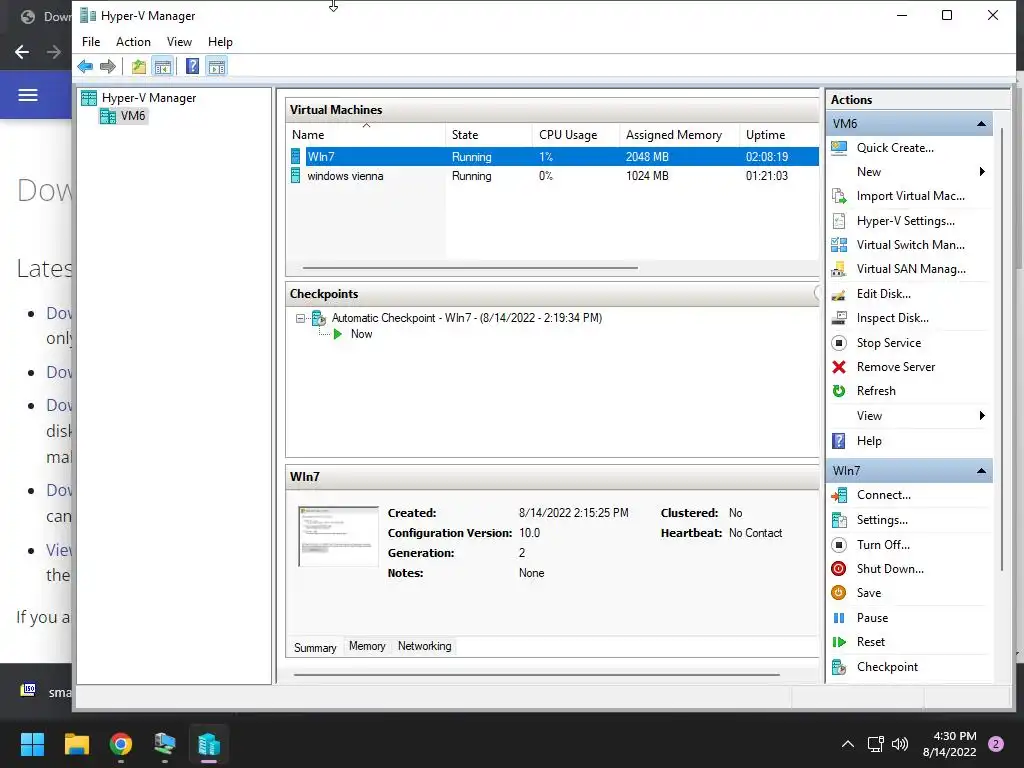The image size is (1024, 768).
Task: Click the Virtual Machines horizontal scrollbar
Action: point(470,268)
